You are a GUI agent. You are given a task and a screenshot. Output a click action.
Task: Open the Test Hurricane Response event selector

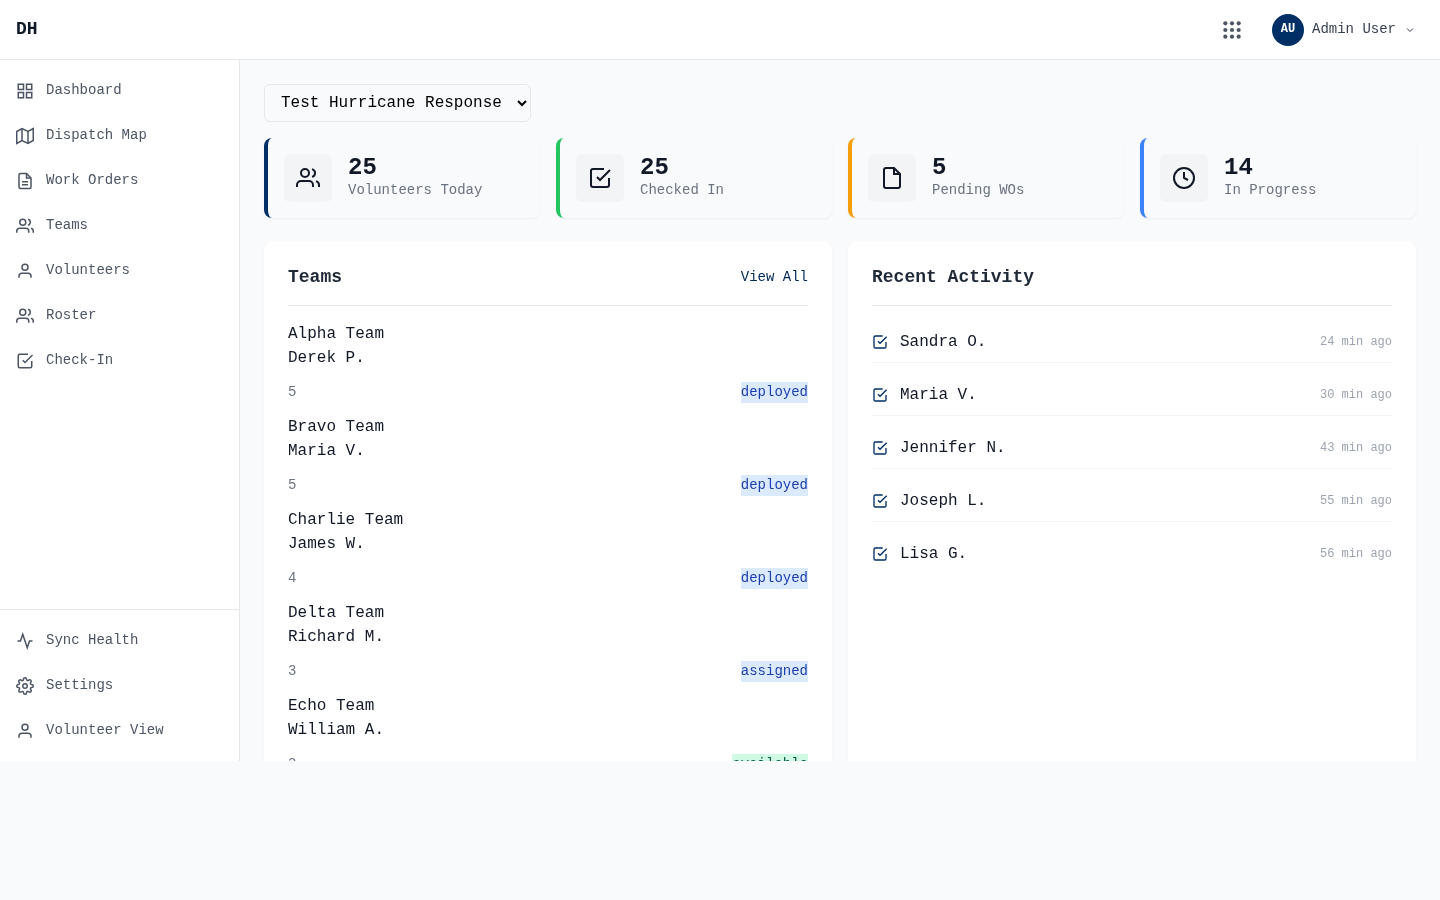(x=397, y=103)
